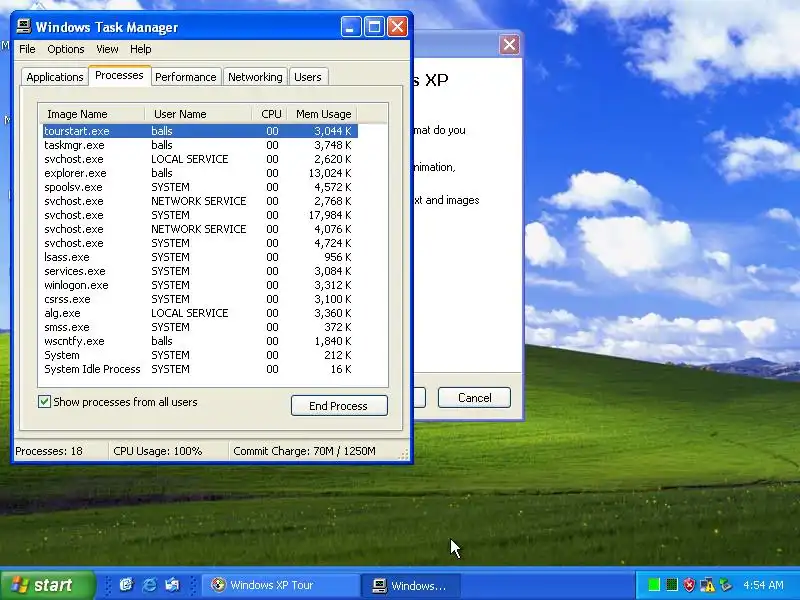This screenshot has height=600, width=800.
Task: Switch to the Networking tab
Action: pos(255,77)
